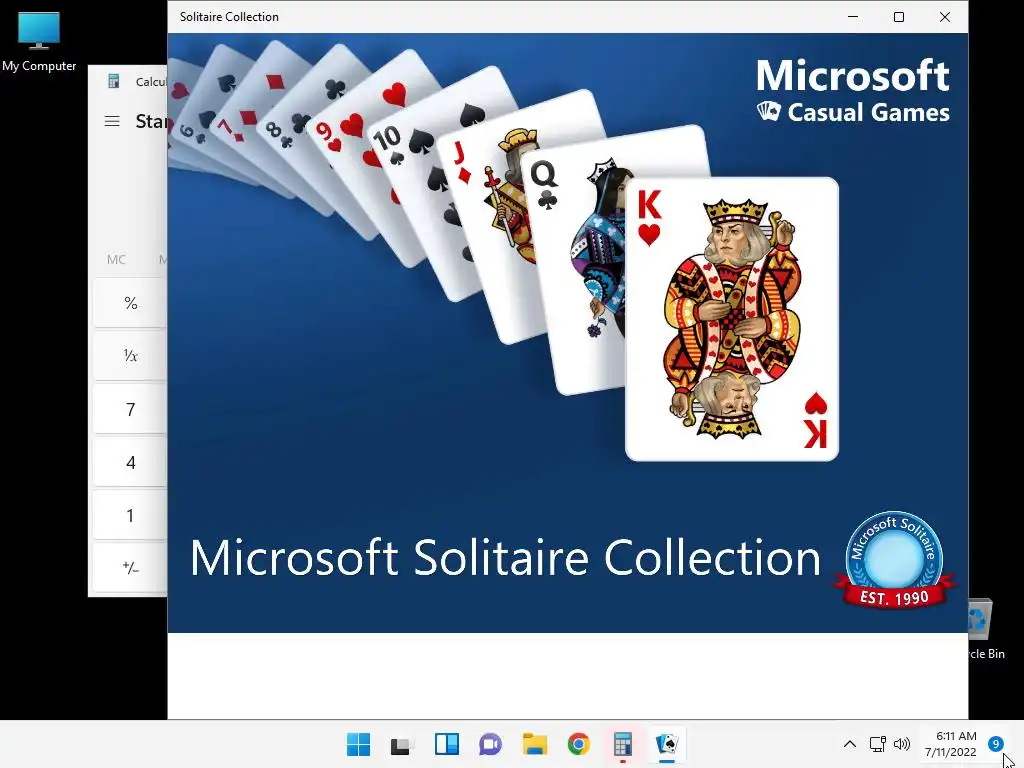Viewport: 1024px width, 768px height.
Task: Click the reciprocal 1/x key in Calculator
Action: tap(131, 356)
